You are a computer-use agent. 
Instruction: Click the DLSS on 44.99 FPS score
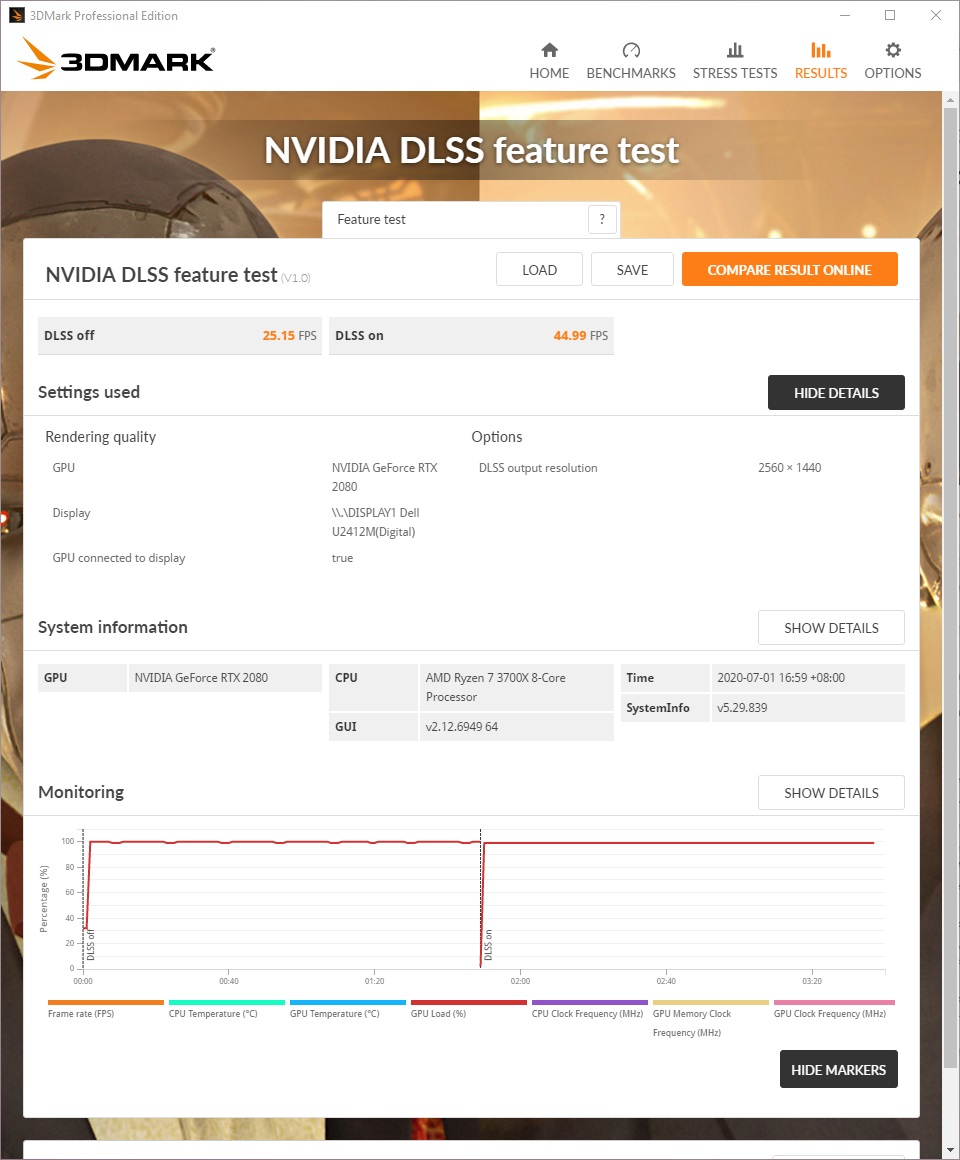pyautogui.click(x=471, y=335)
